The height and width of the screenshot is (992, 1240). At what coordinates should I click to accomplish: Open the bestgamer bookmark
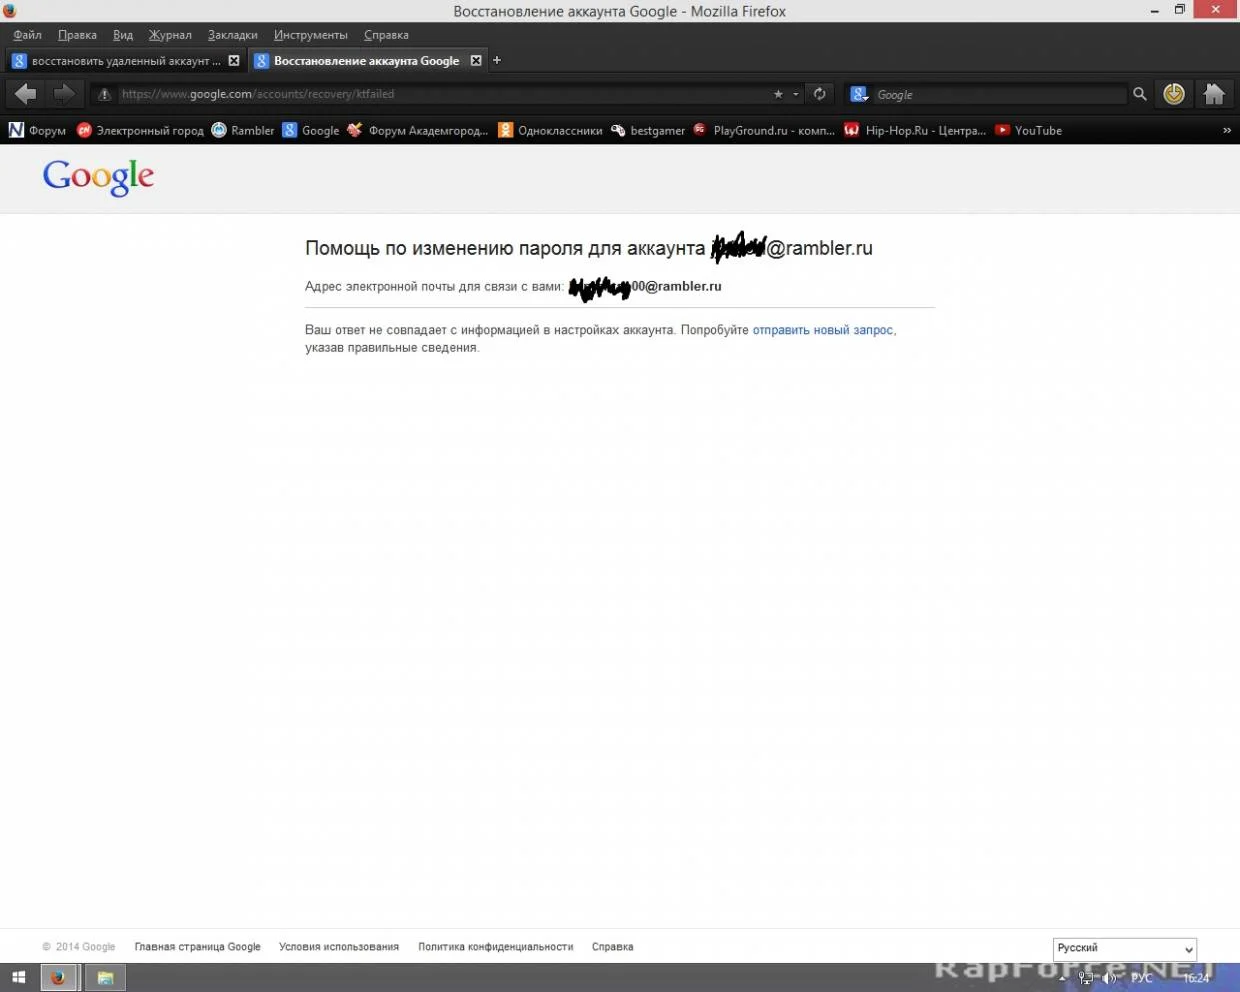[x=648, y=130]
